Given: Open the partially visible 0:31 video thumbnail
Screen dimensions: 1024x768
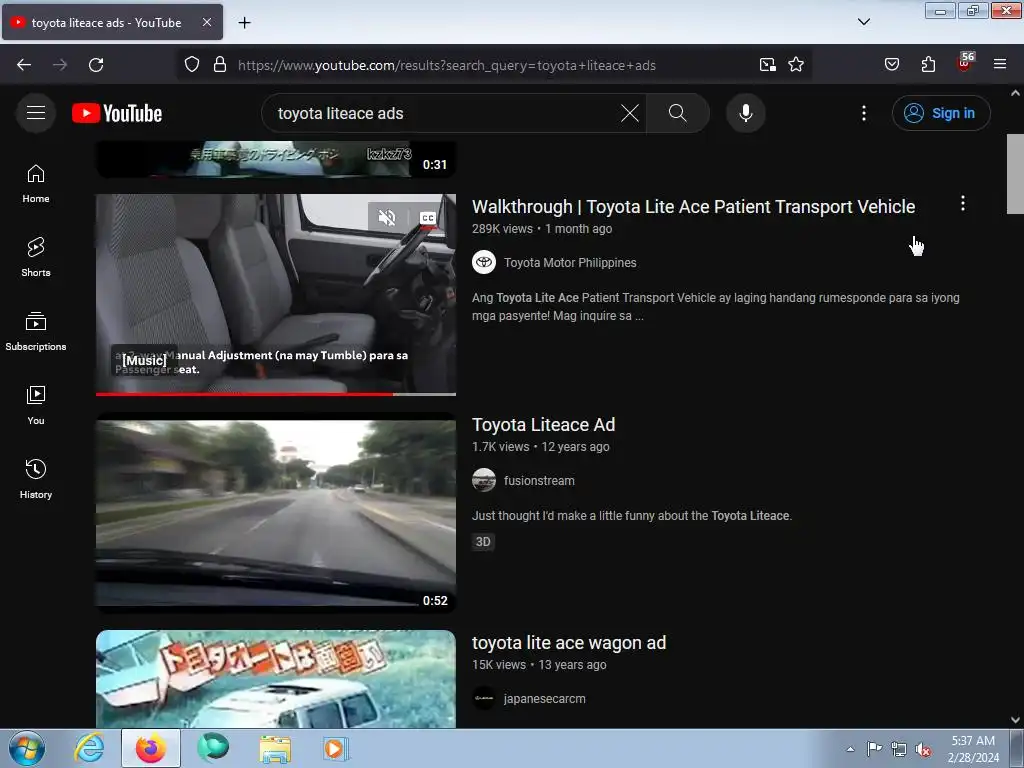Looking at the screenshot, I should (276, 159).
